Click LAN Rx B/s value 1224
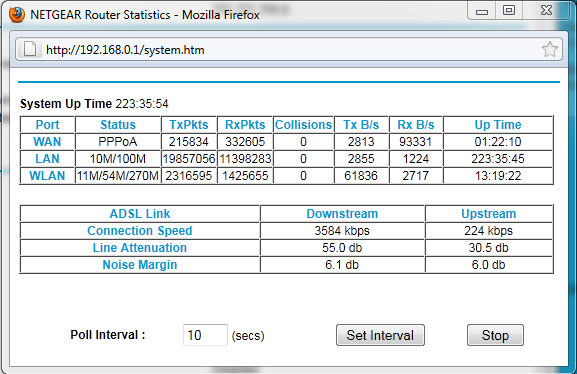The width and height of the screenshot is (577, 374). (416, 159)
